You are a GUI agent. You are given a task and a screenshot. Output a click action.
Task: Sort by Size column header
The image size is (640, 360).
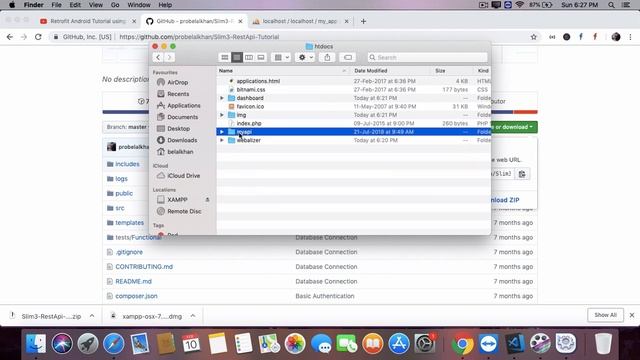(453, 71)
